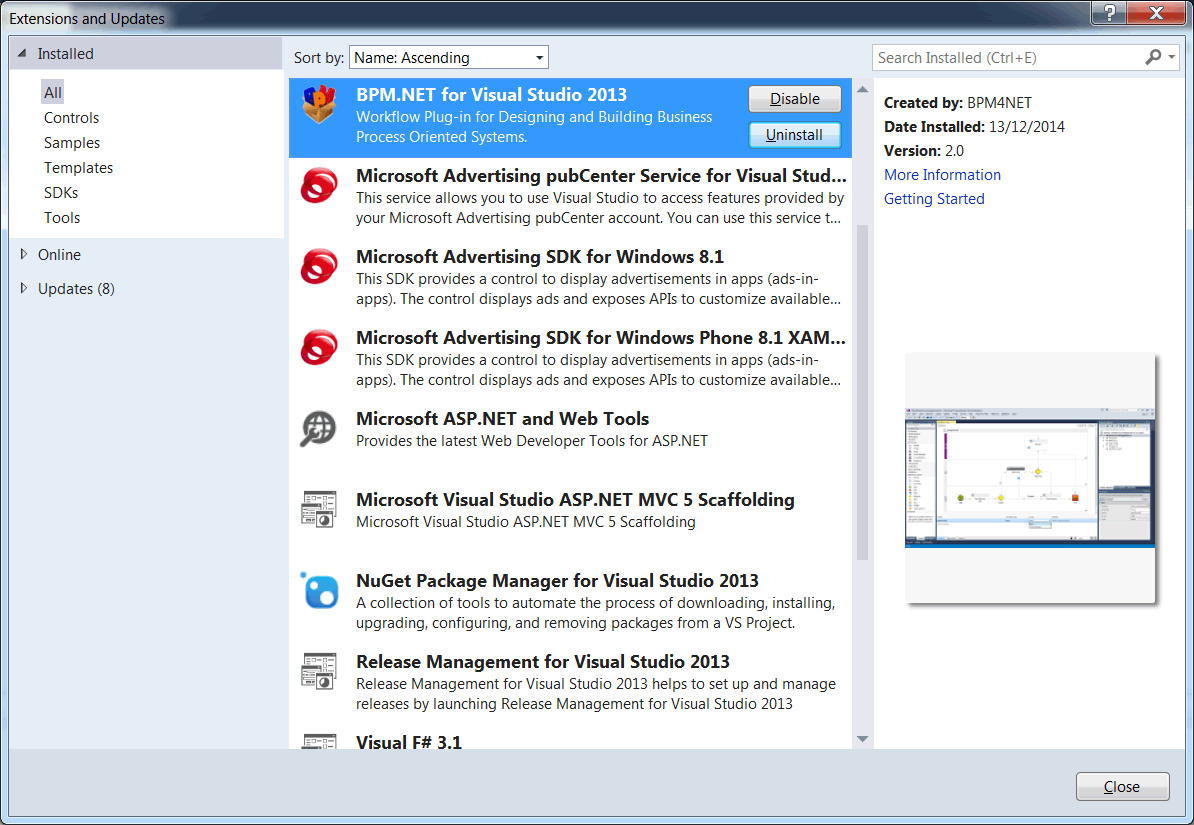
Task: Select Advertising SDK for Windows Phone 8.1 title
Action: pyautogui.click(x=601, y=337)
